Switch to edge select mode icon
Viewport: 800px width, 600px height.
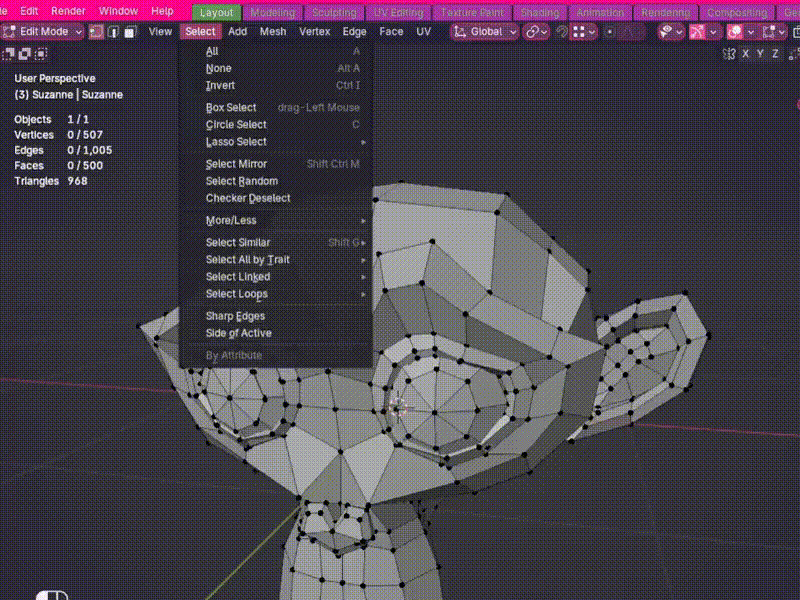[x=113, y=32]
